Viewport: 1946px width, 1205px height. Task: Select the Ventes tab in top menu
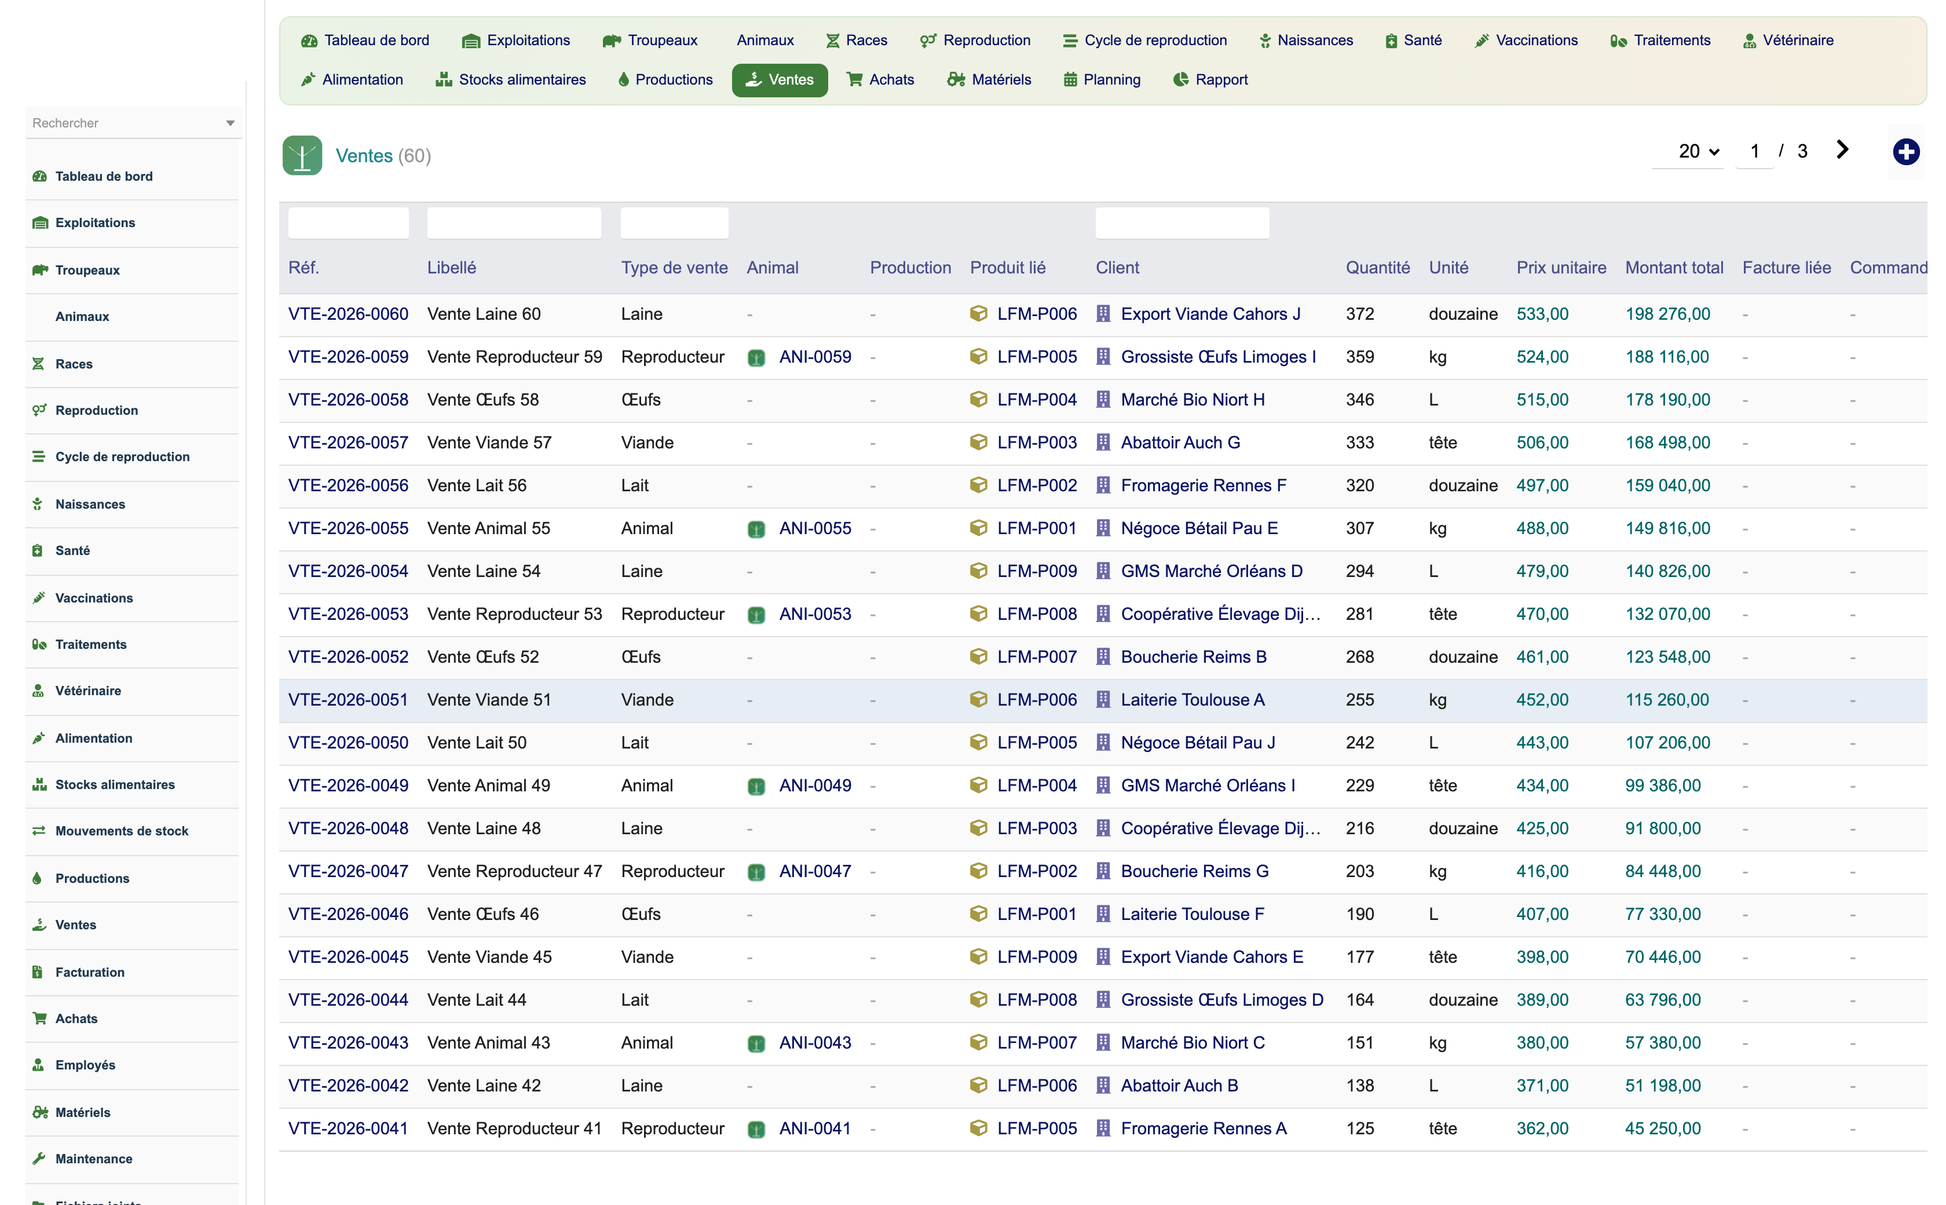tap(780, 80)
